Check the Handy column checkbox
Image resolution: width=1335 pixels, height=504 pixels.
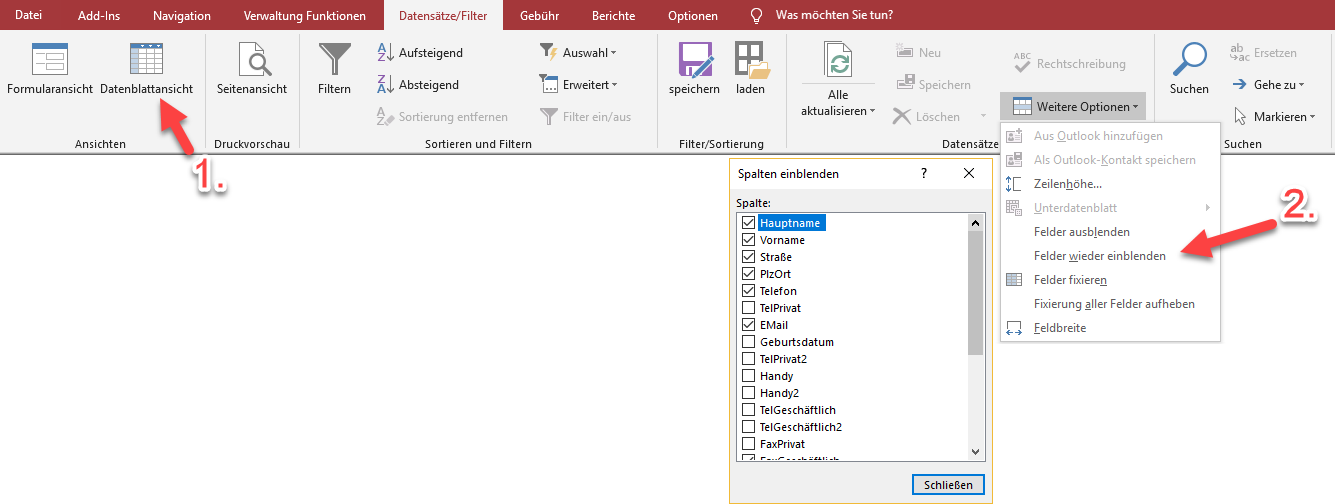[748, 376]
